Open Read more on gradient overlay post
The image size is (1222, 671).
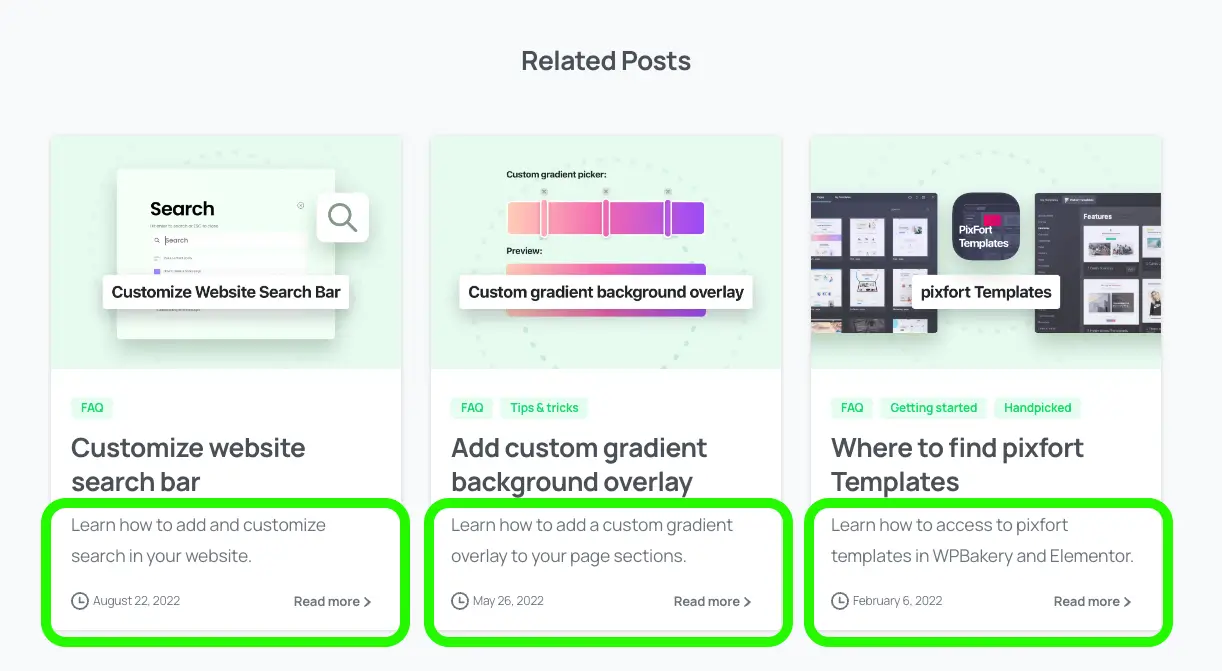pyautogui.click(x=712, y=602)
